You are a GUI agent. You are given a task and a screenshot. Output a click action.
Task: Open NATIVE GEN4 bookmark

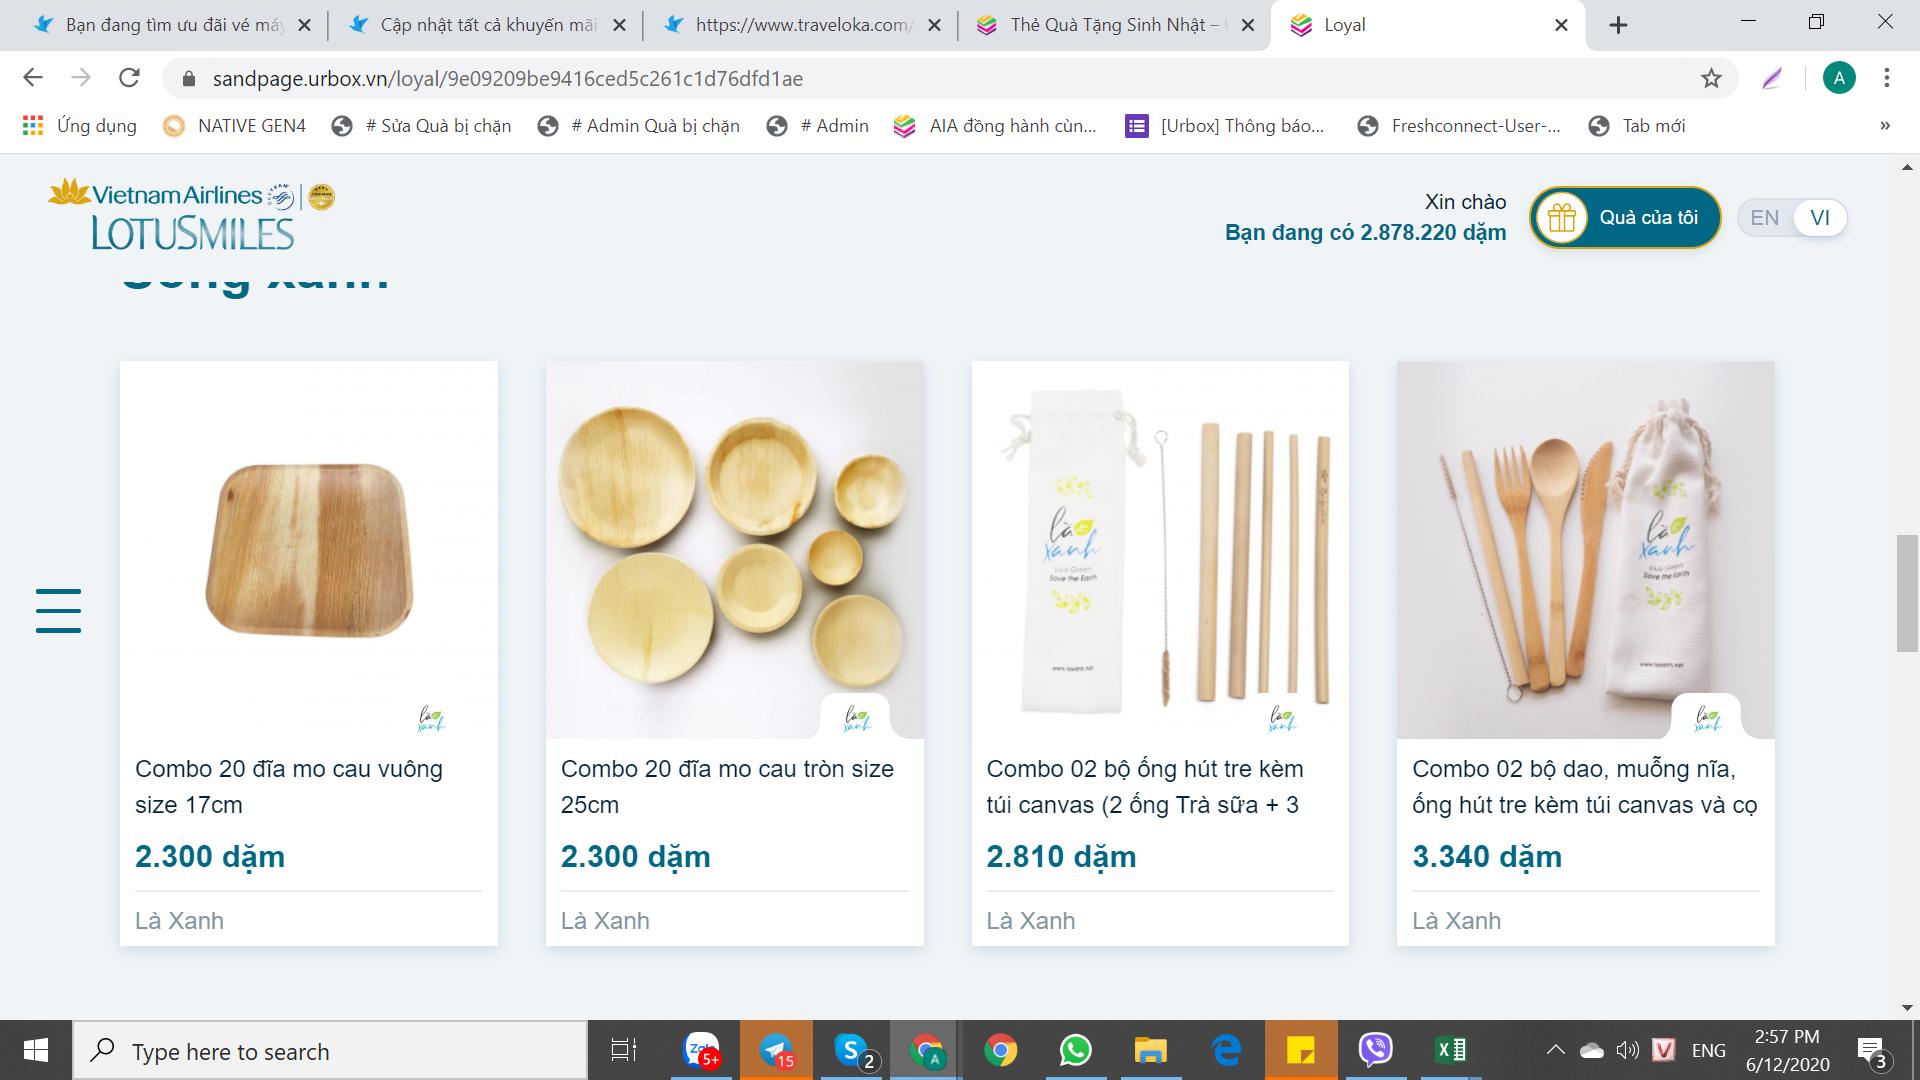pos(235,126)
